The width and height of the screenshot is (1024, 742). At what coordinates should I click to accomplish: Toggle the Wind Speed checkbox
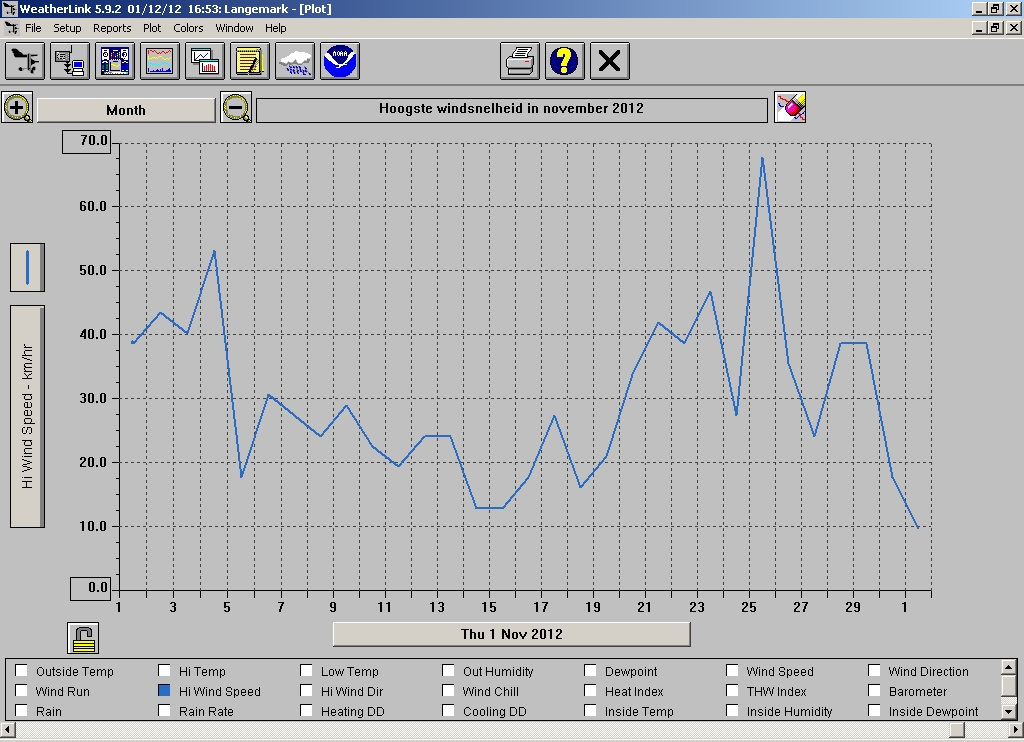[732, 671]
